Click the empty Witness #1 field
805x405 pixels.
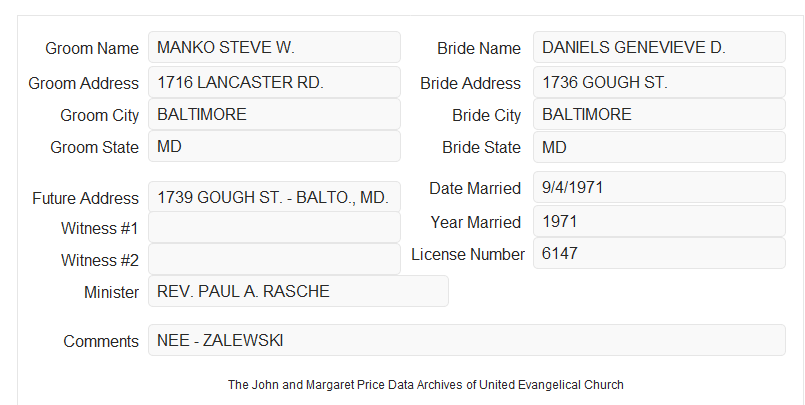(274, 227)
